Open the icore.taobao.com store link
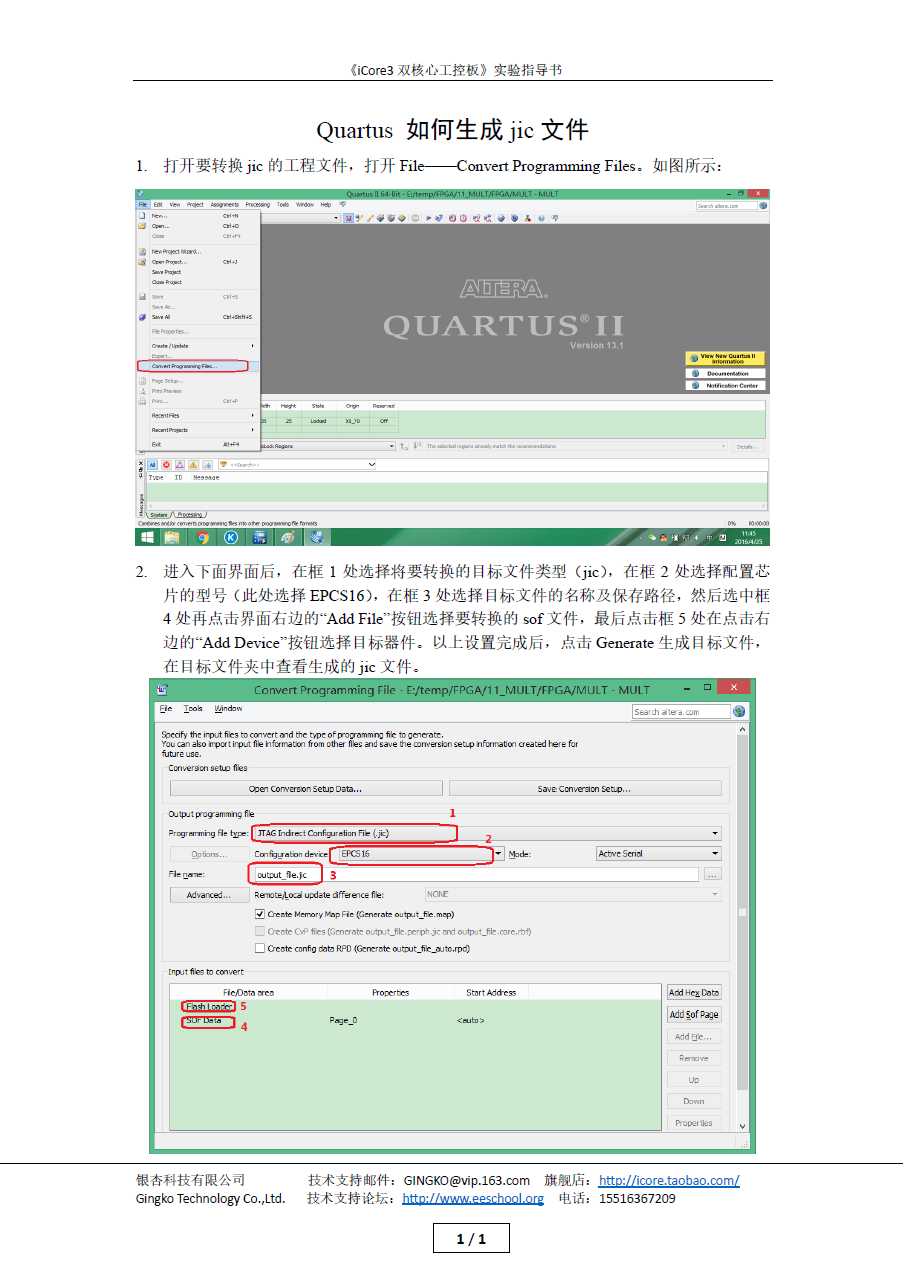 click(x=669, y=1180)
